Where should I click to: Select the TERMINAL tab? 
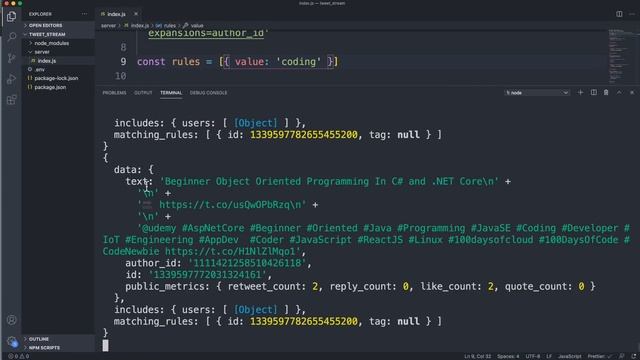click(171, 93)
